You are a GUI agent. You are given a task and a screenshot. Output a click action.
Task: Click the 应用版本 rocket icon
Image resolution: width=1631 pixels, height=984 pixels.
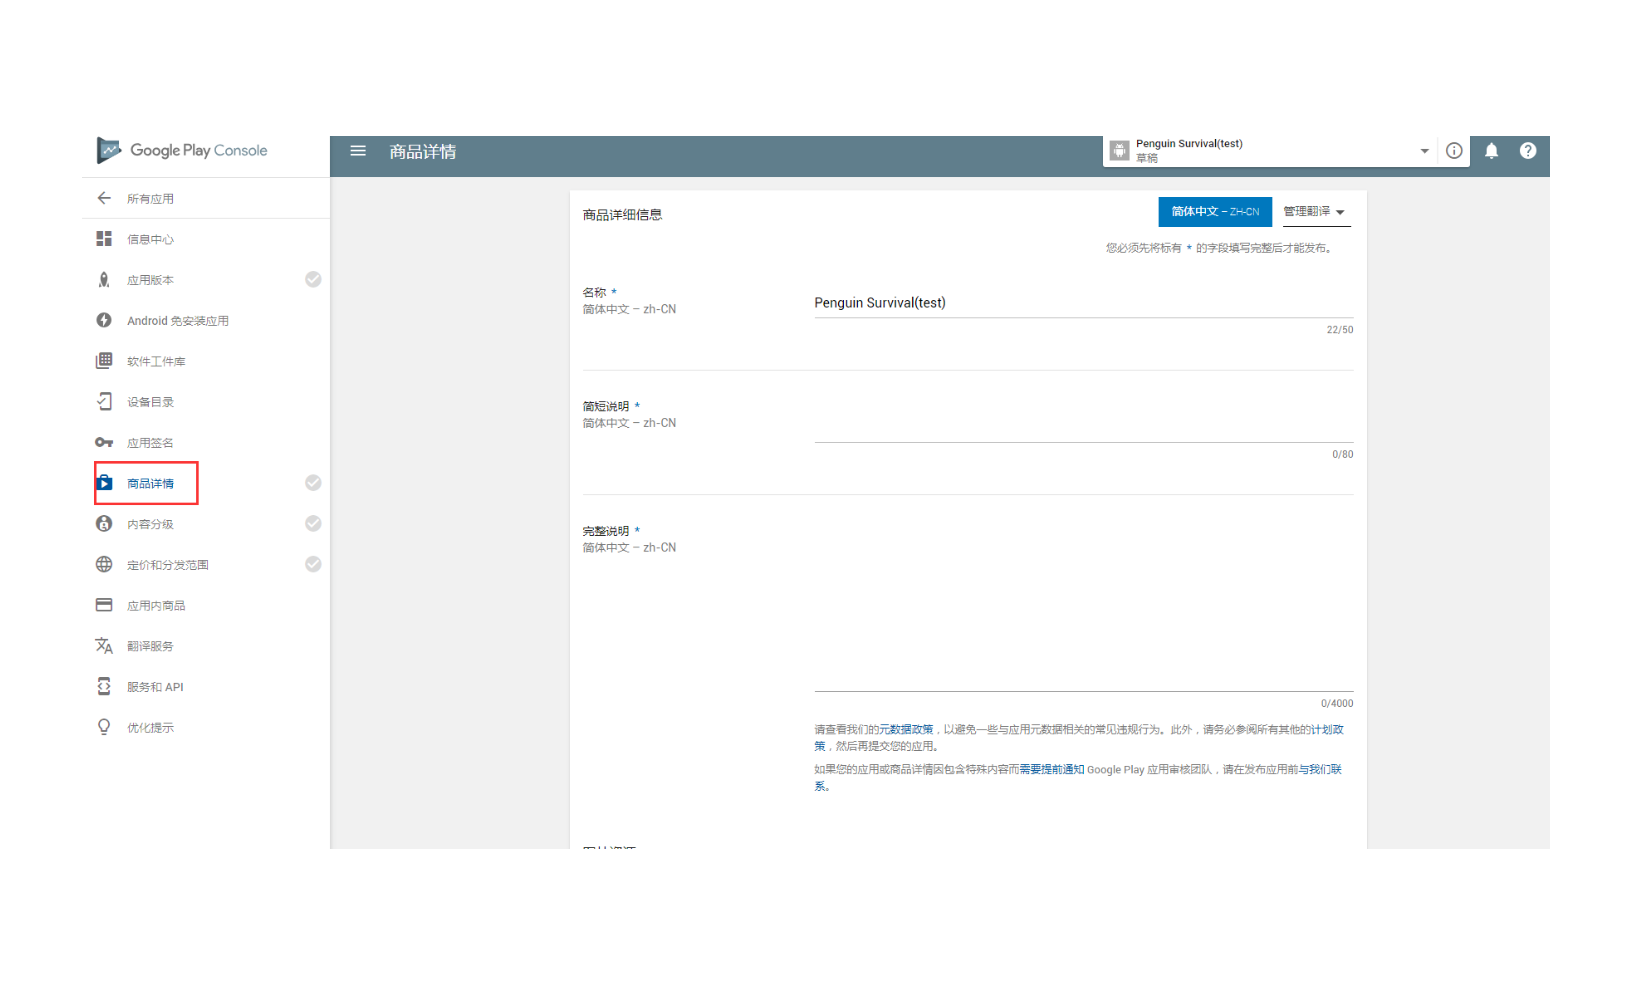[104, 280]
